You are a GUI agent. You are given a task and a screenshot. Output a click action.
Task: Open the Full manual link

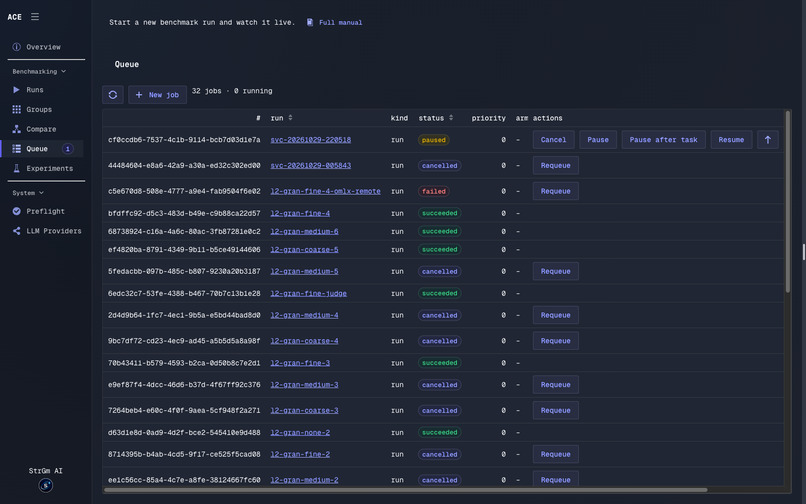pyautogui.click(x=340, y=23)
